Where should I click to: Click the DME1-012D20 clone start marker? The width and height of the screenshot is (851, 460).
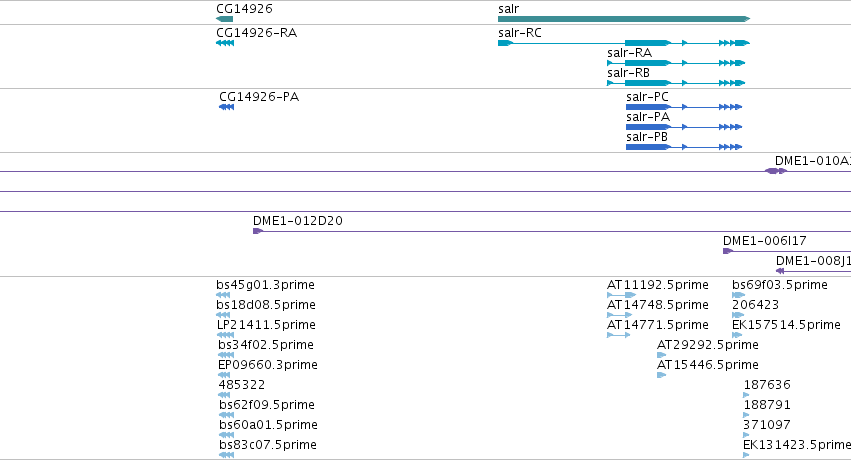[x=258, y=231]
